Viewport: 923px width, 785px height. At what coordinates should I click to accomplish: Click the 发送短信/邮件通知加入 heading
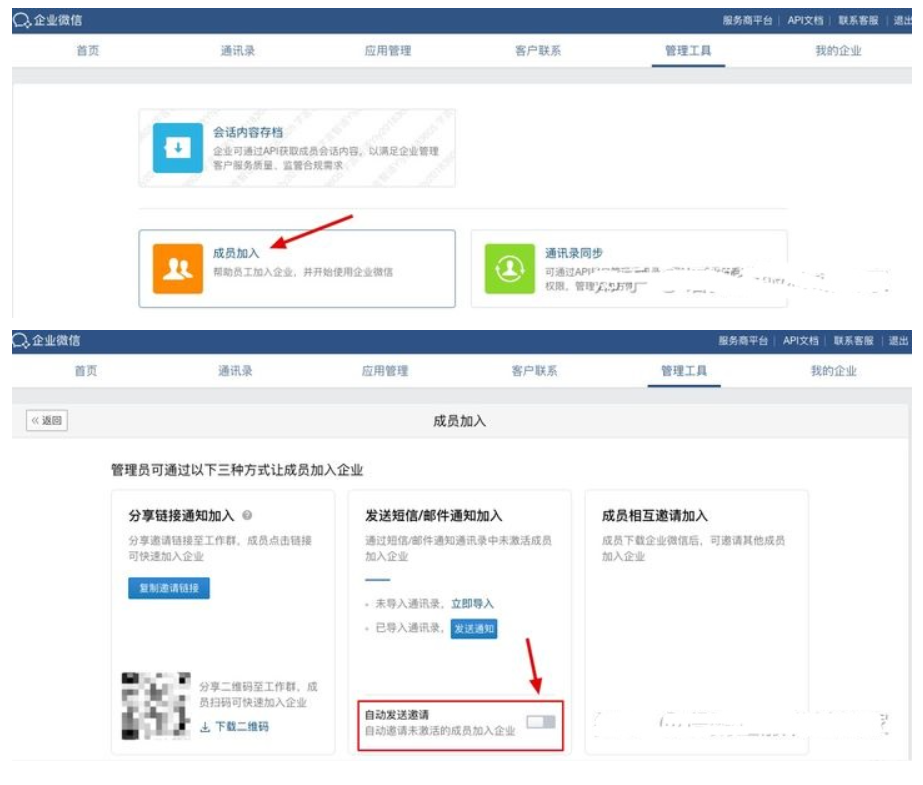click(x=434, y=515)
